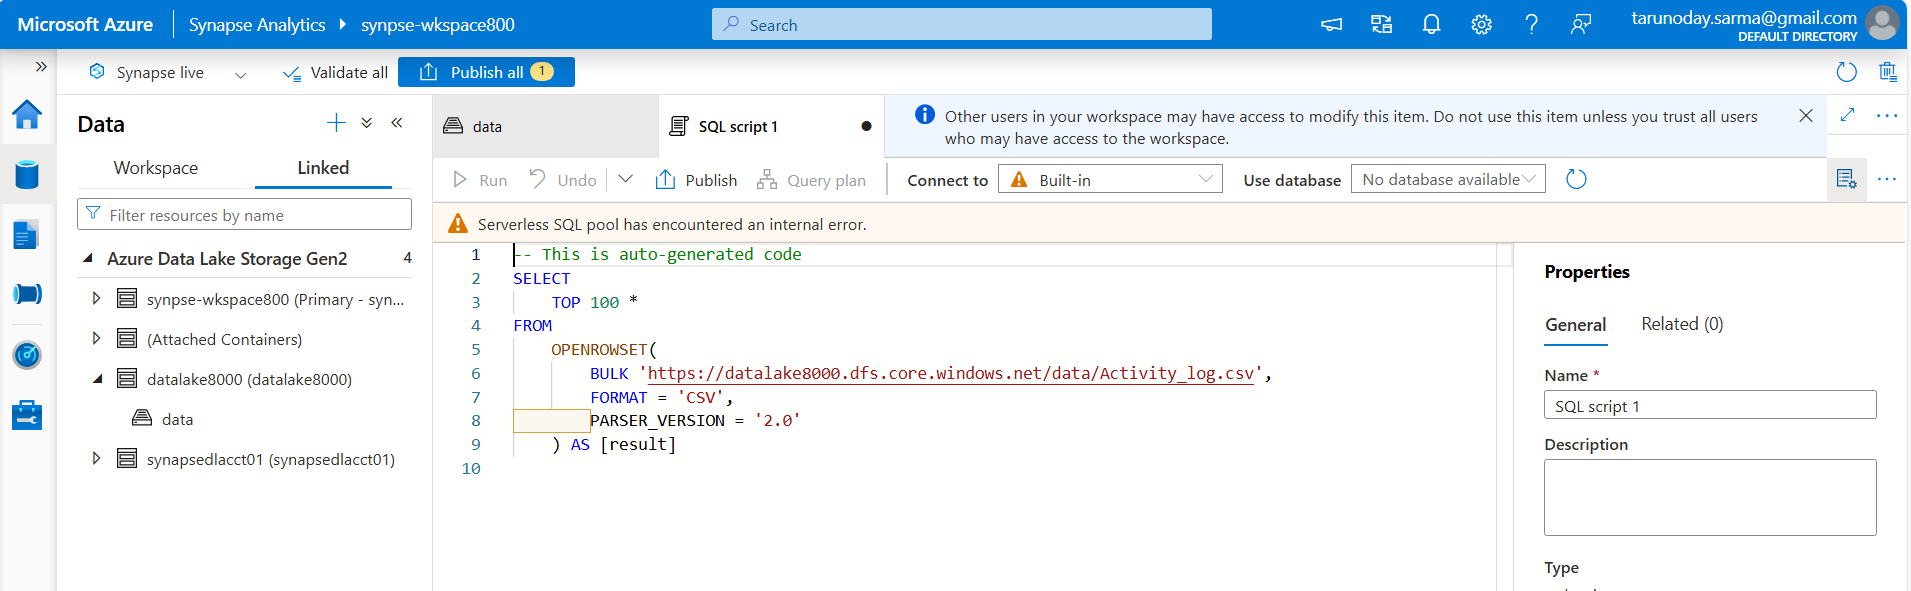The image size is (1911, 591).
Task: Switch to the Linked tab
Action: click(x=323, y=168)
